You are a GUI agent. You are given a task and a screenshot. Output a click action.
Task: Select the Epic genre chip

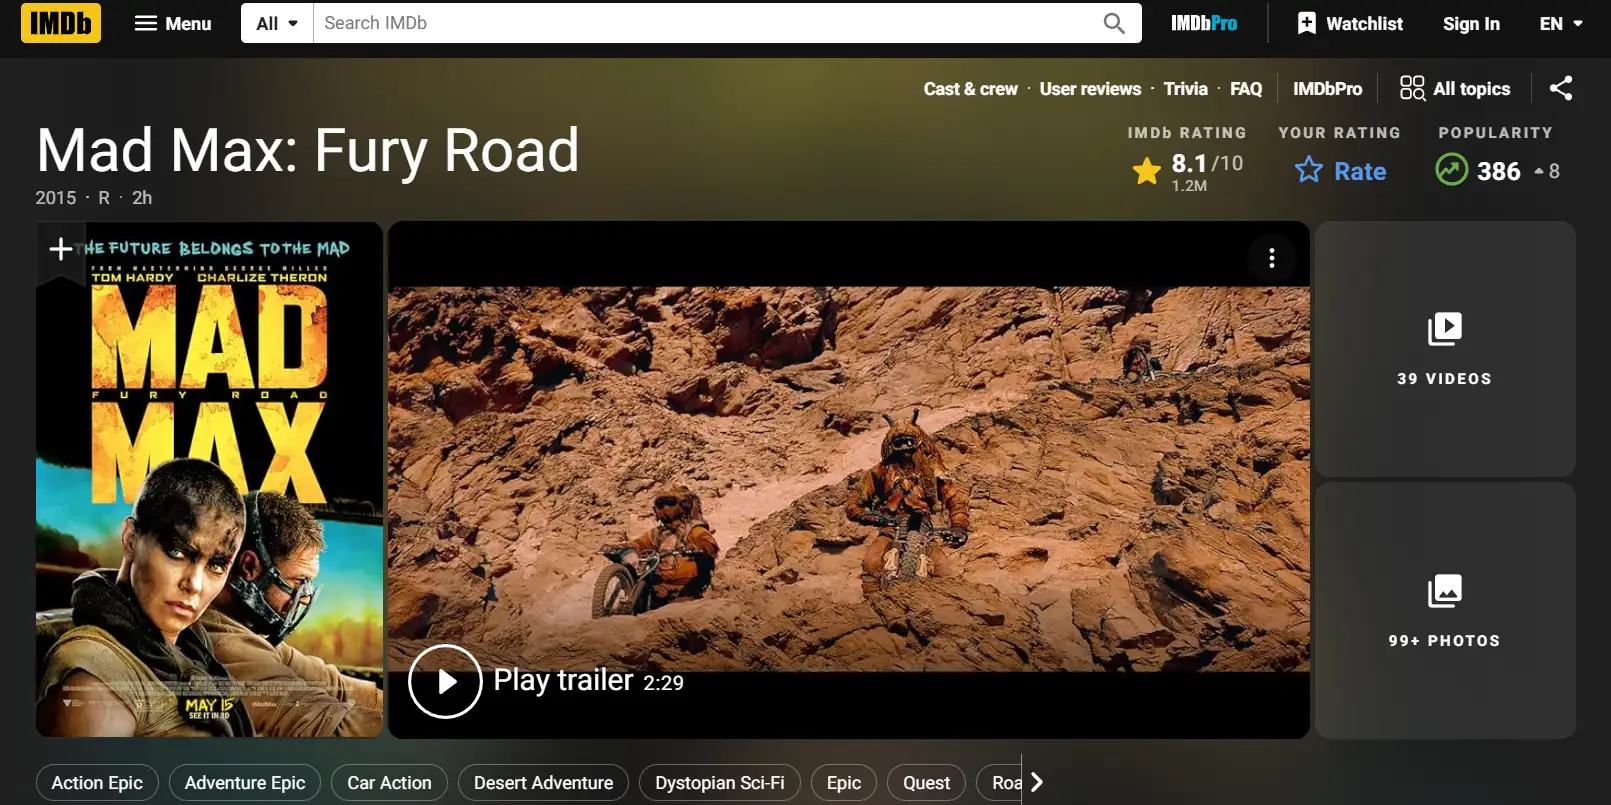tap(844, 783)
